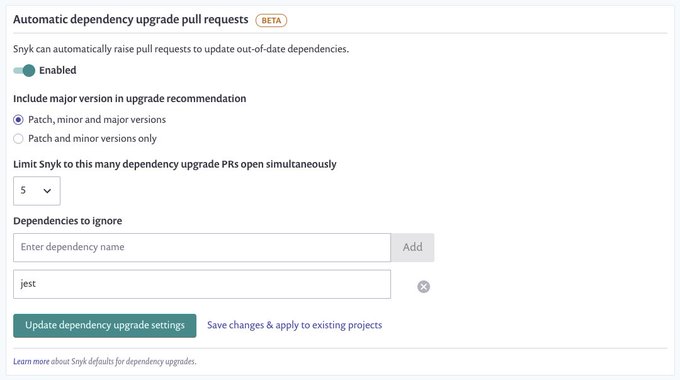Click the Automatic dependency upgrade pull requests heading
This screenshot has width=680, height=380.
[131, 20]
